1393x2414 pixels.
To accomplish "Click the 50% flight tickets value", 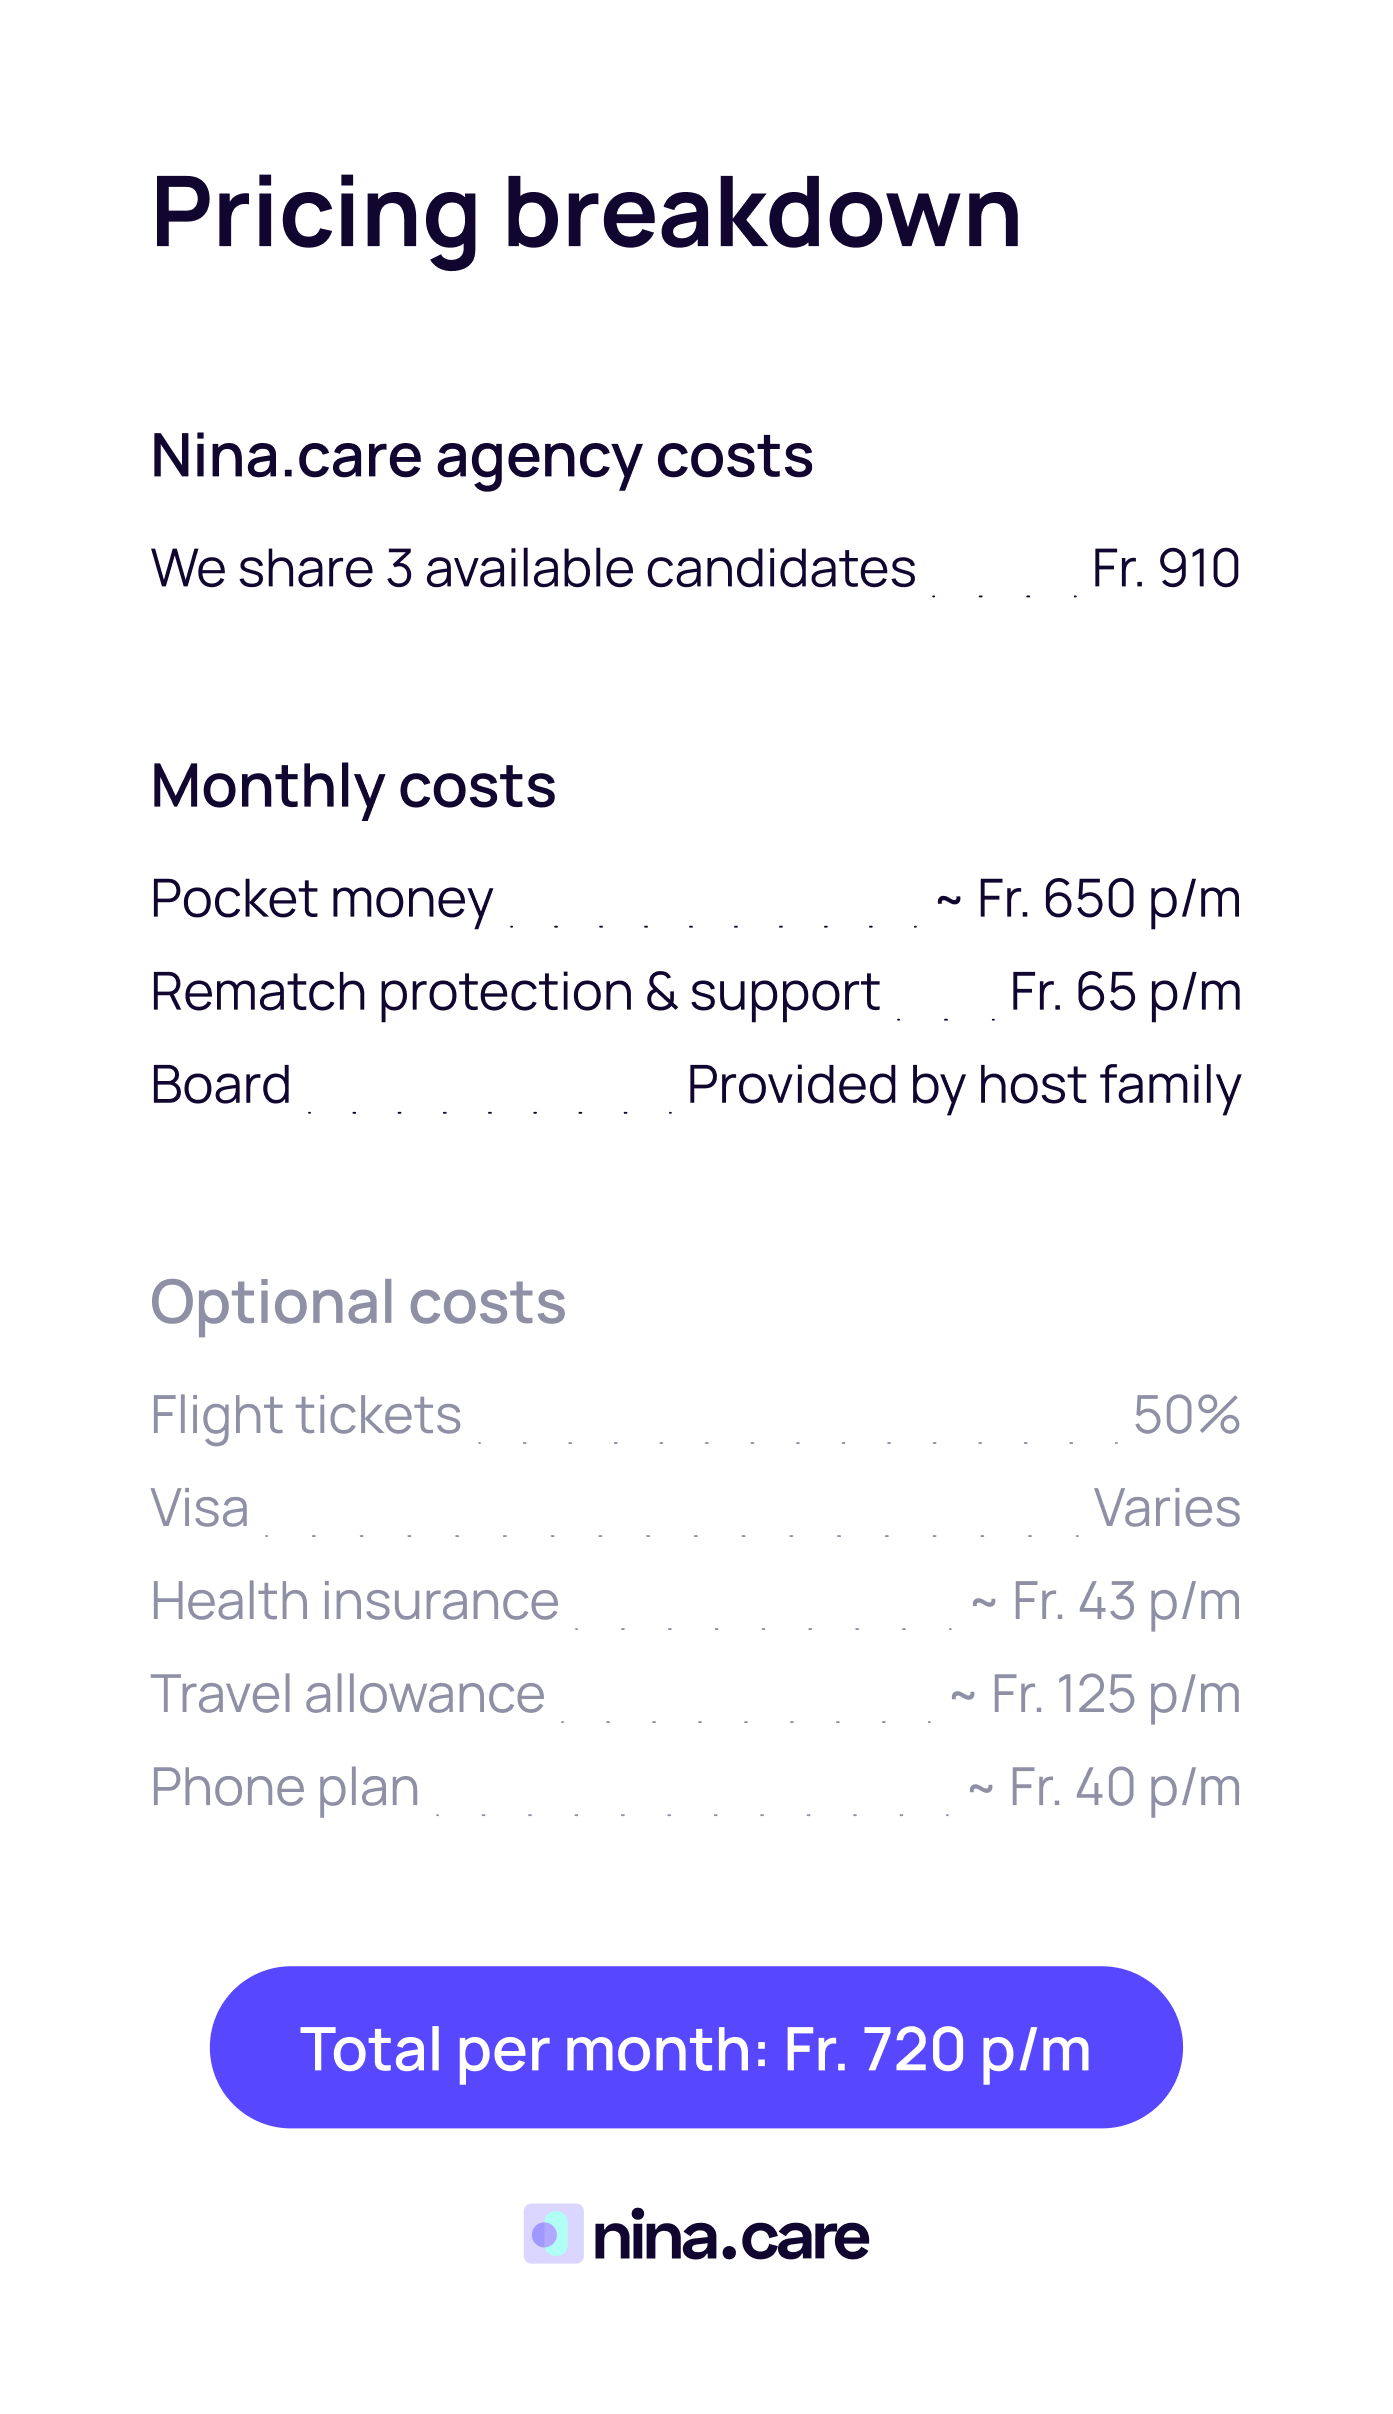I will click(1186, 1415).
